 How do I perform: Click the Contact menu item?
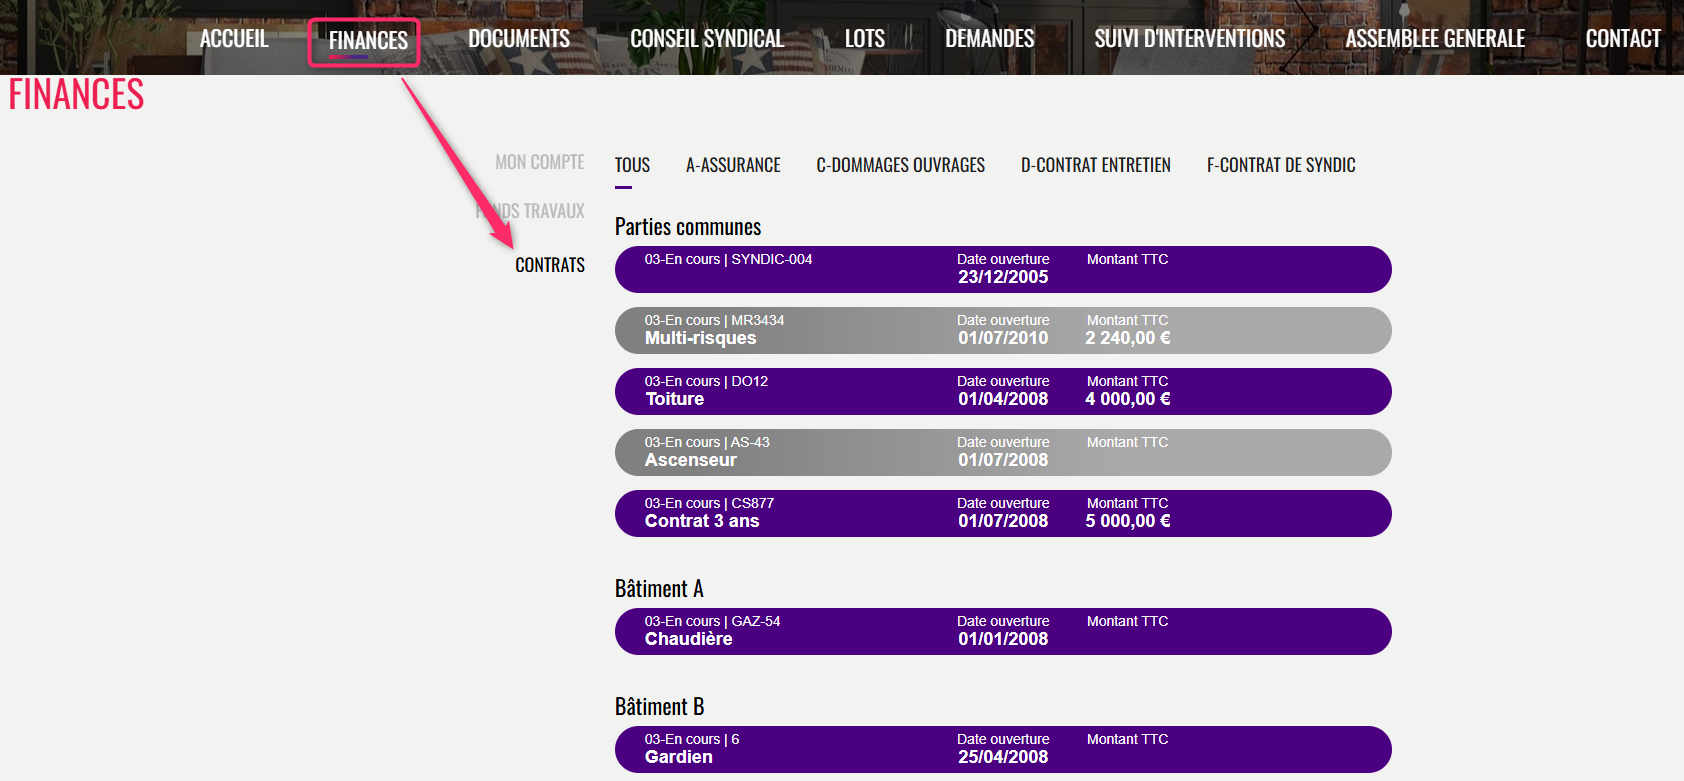click(x=1622, y=39)
